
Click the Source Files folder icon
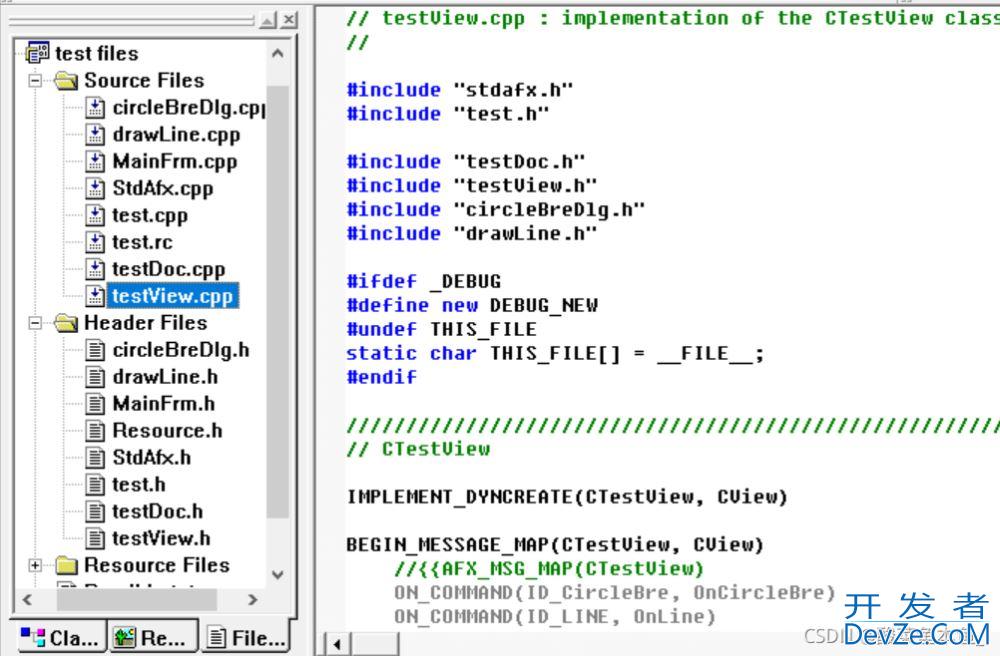[x=66, y=80]
